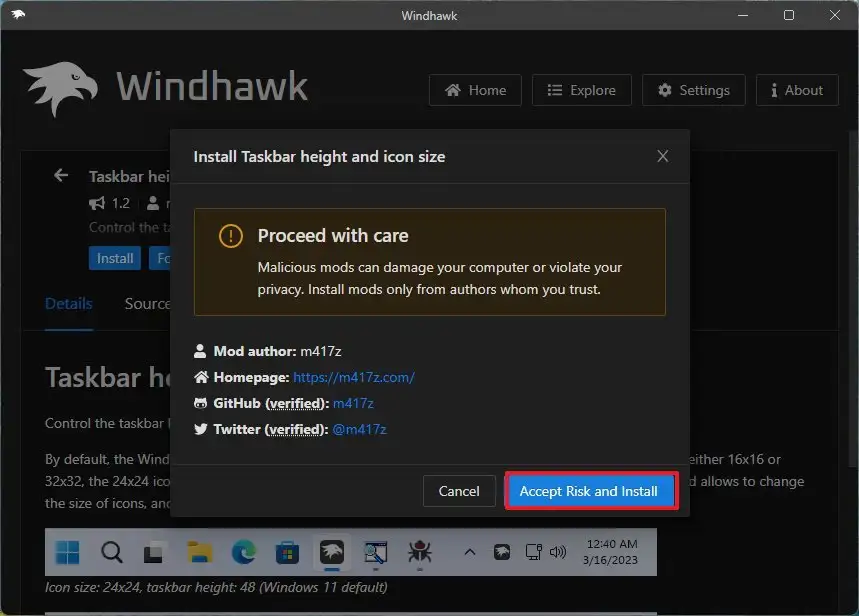Image resolution: width=859 pixels, height=616 pixels.
Task: Click the Windhawk eagle logo
Action: pyautogui.click(x=60, y=88)
